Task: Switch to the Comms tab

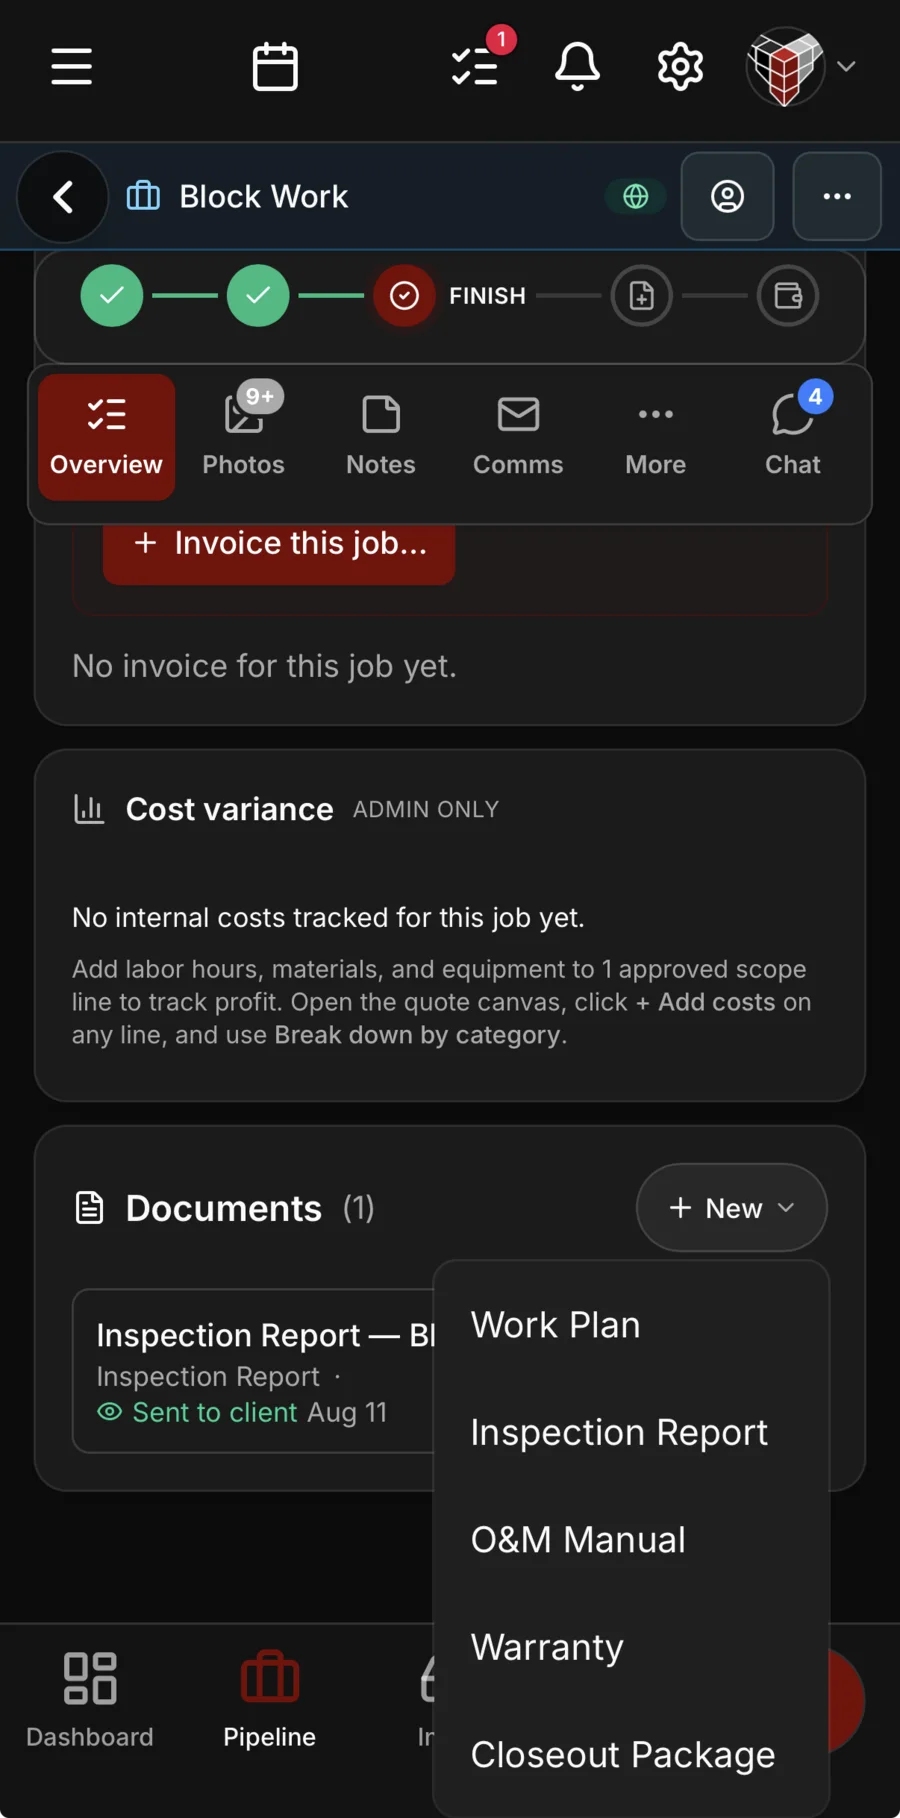Action: coord(518,437)
